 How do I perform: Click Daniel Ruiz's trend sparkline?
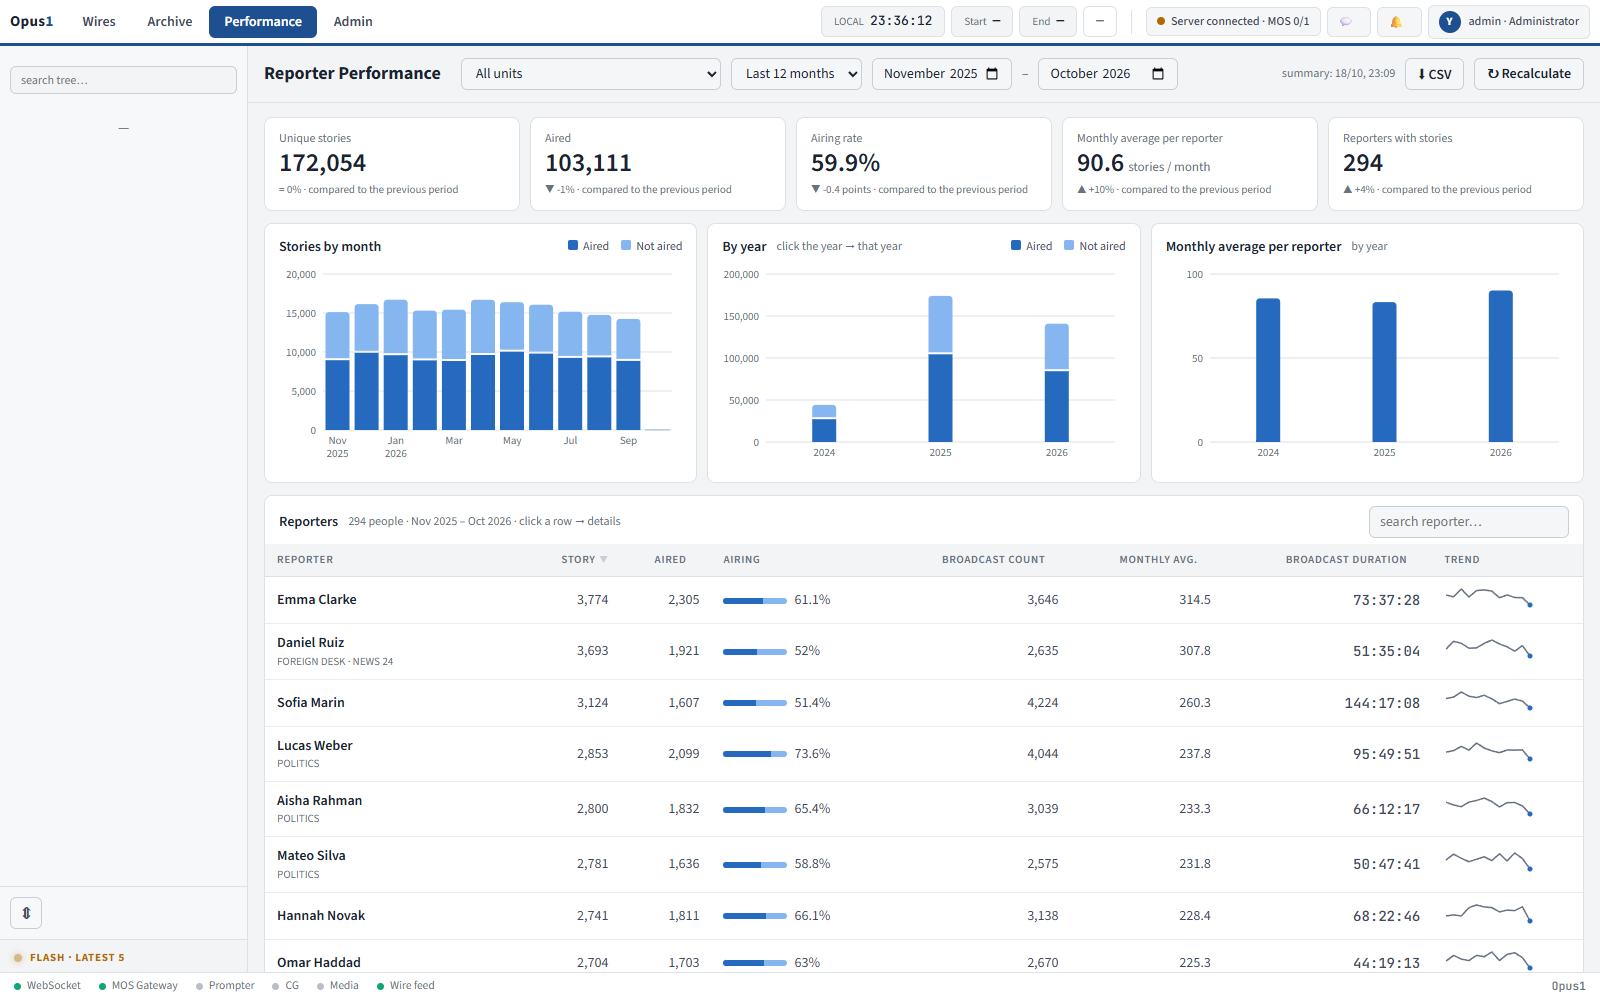click(x=1489, y=649)
